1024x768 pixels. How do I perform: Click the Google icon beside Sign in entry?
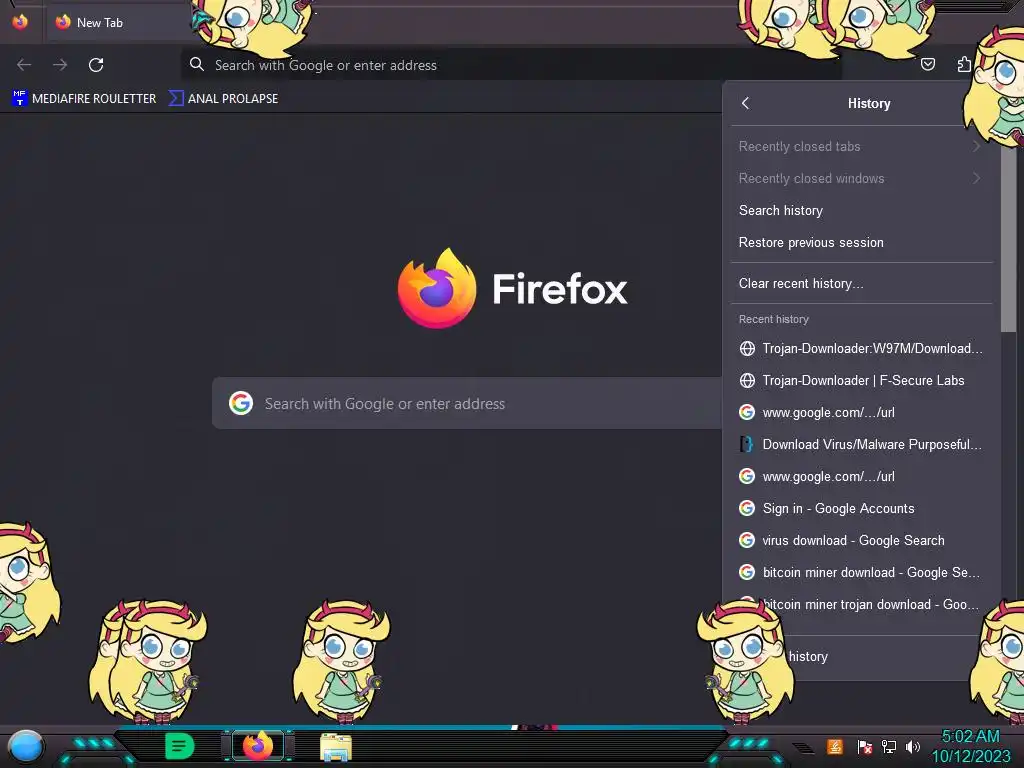tap(747, 508)
